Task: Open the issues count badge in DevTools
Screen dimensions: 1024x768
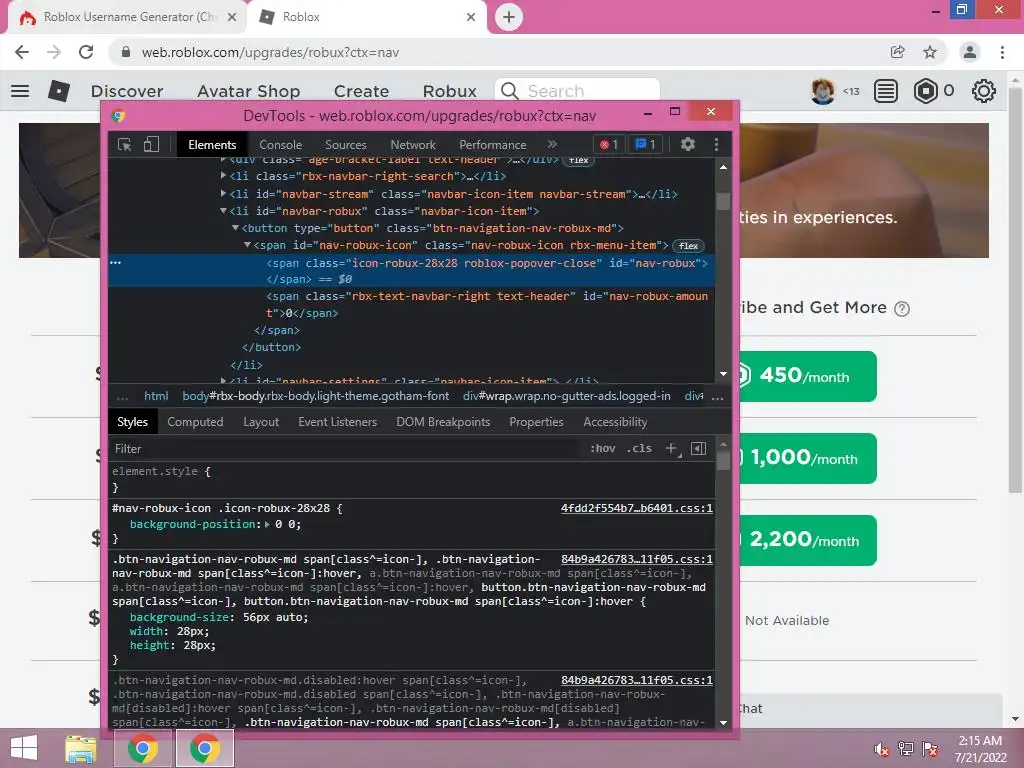Action: pyautogui.click(x=645, y=144)
